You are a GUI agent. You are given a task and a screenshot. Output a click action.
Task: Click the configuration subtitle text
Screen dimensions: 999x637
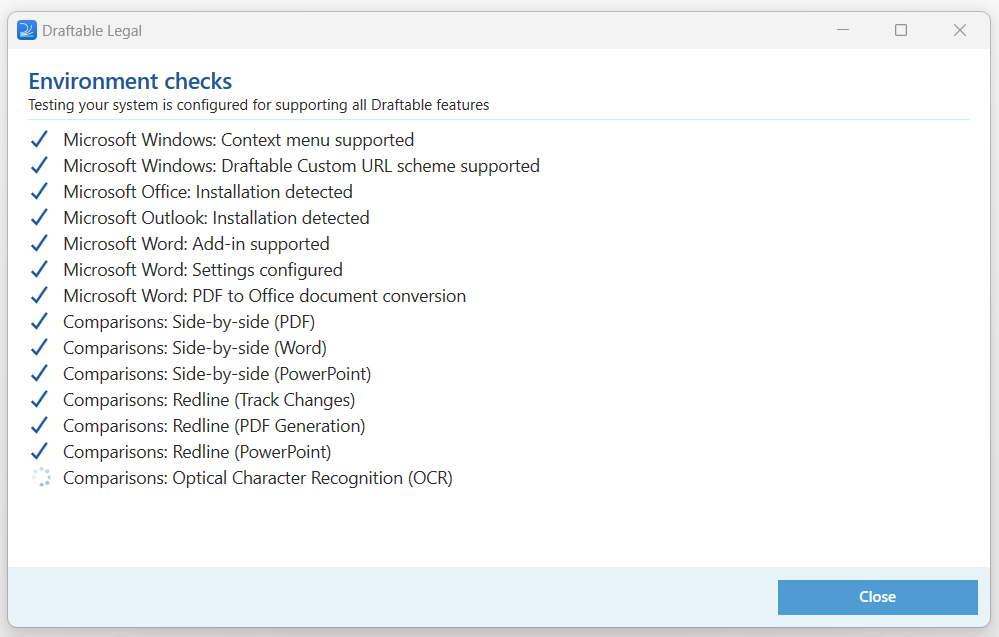260,104
